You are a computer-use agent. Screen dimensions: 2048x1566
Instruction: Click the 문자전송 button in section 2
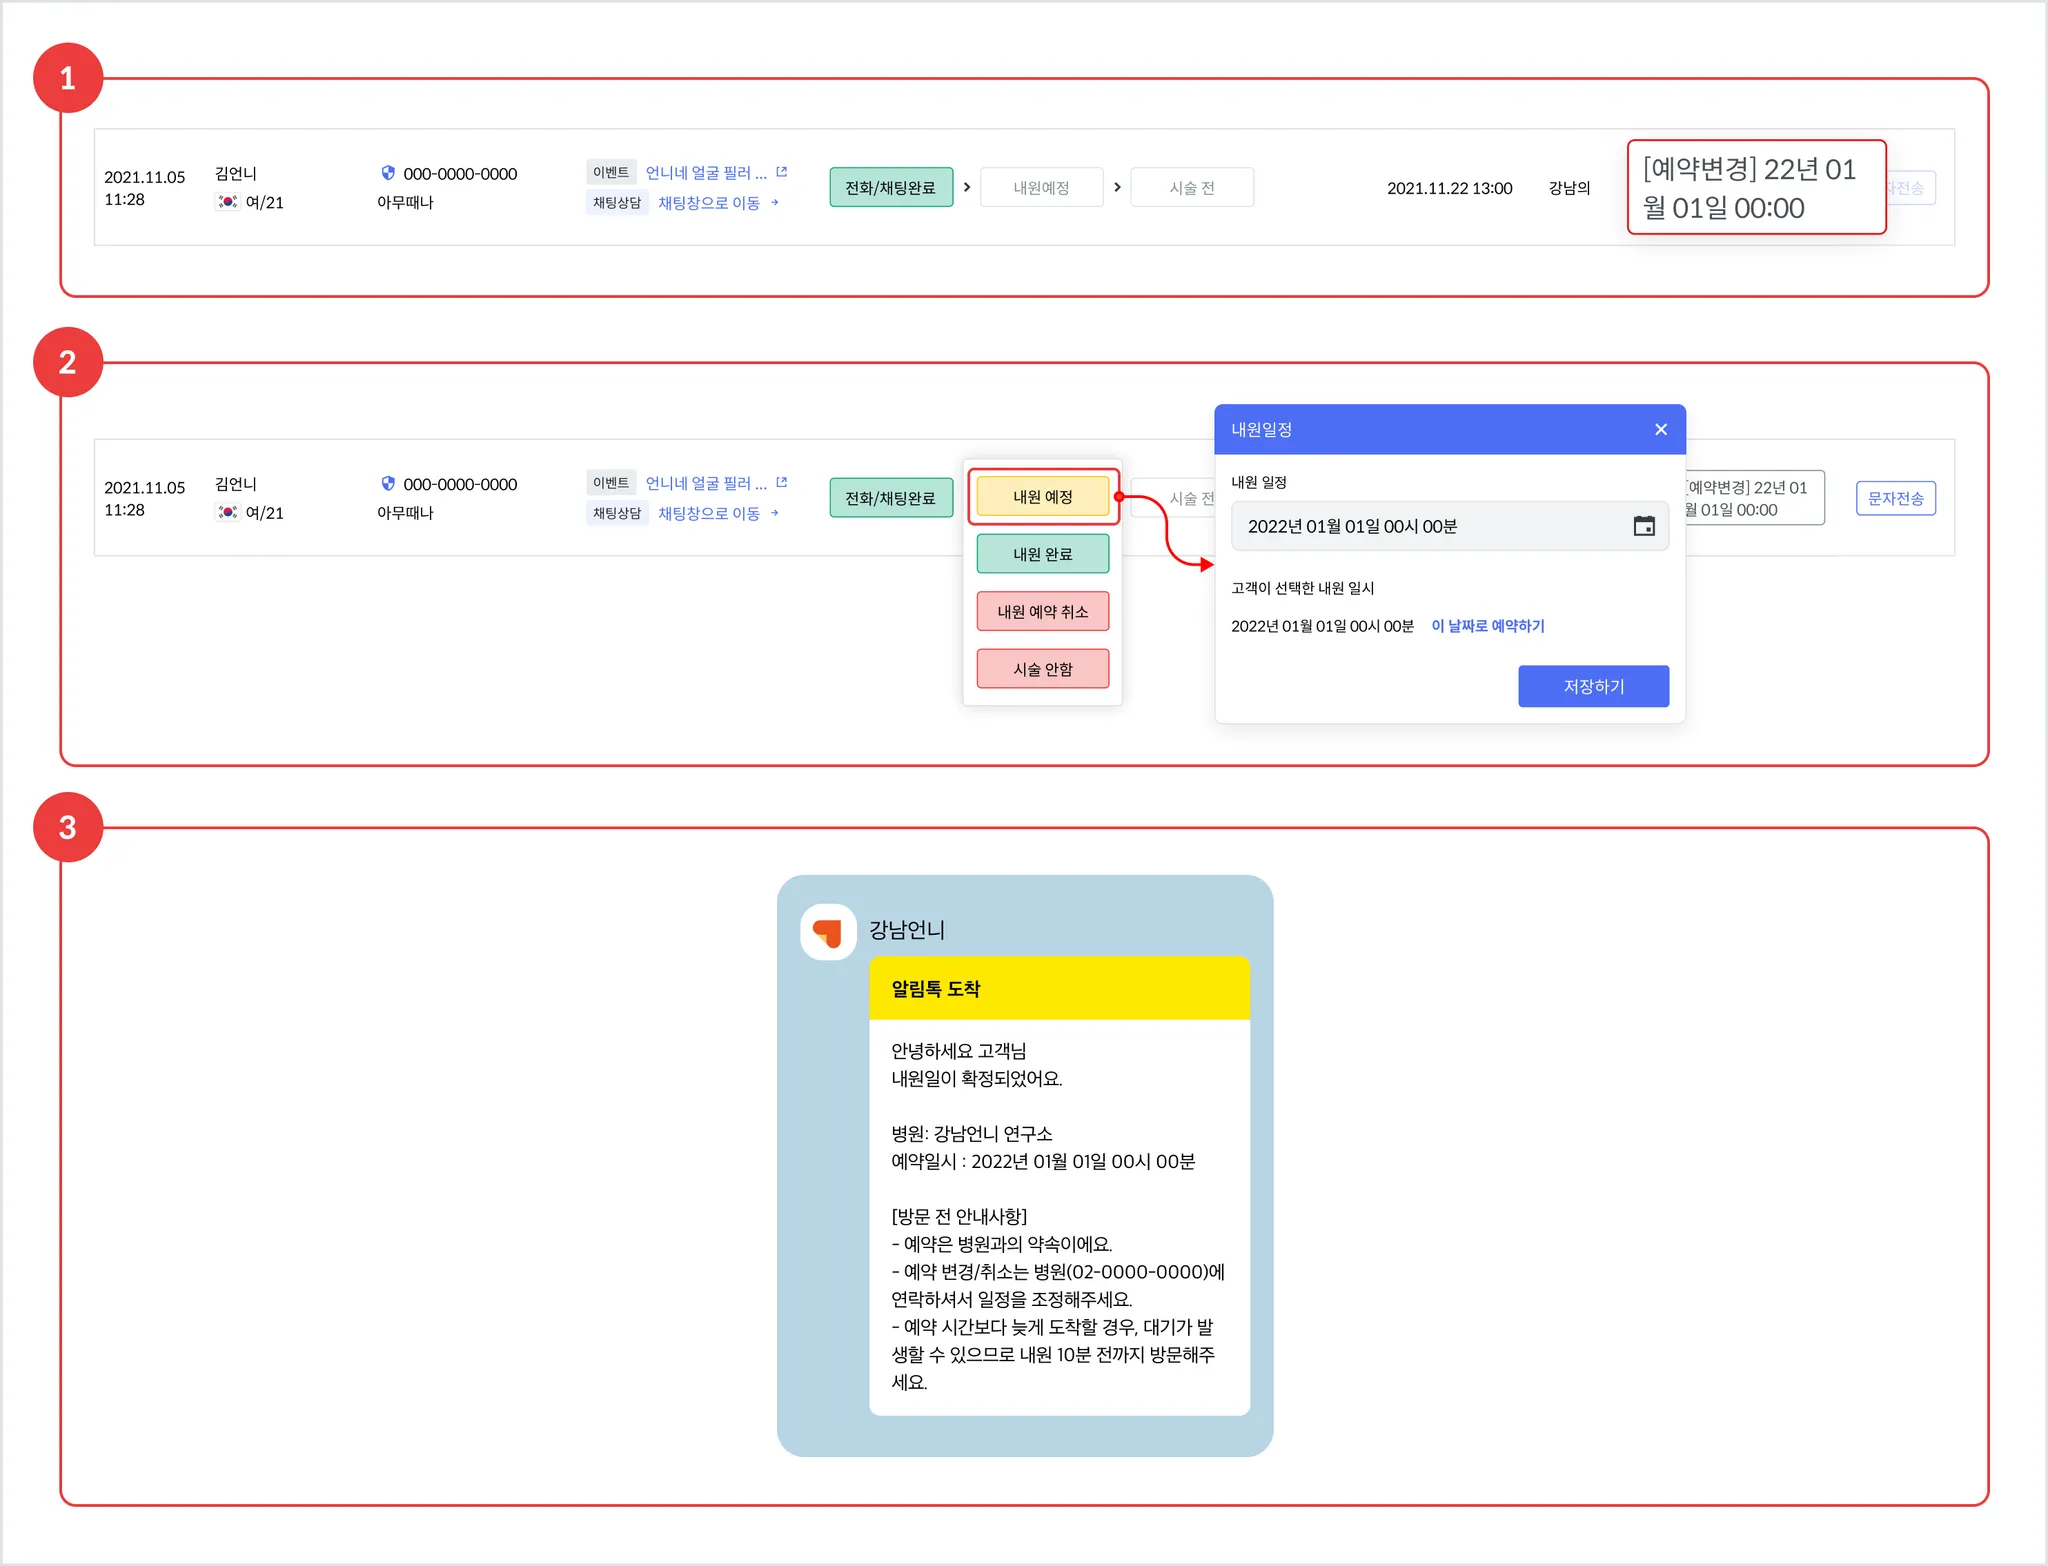coord(1895,498)
